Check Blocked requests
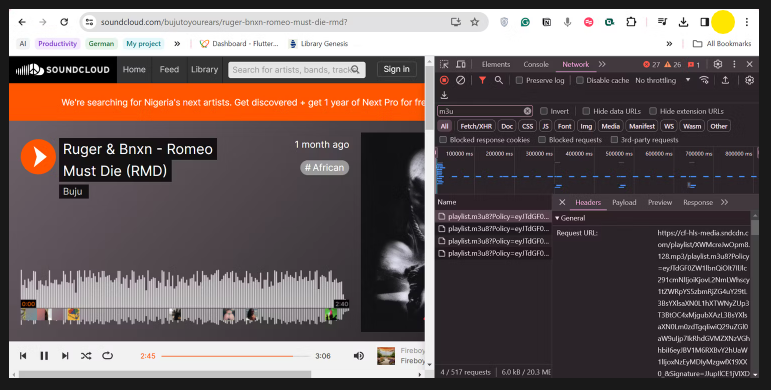The width and height of the screenshot is (771, 390). coord(542,140)
